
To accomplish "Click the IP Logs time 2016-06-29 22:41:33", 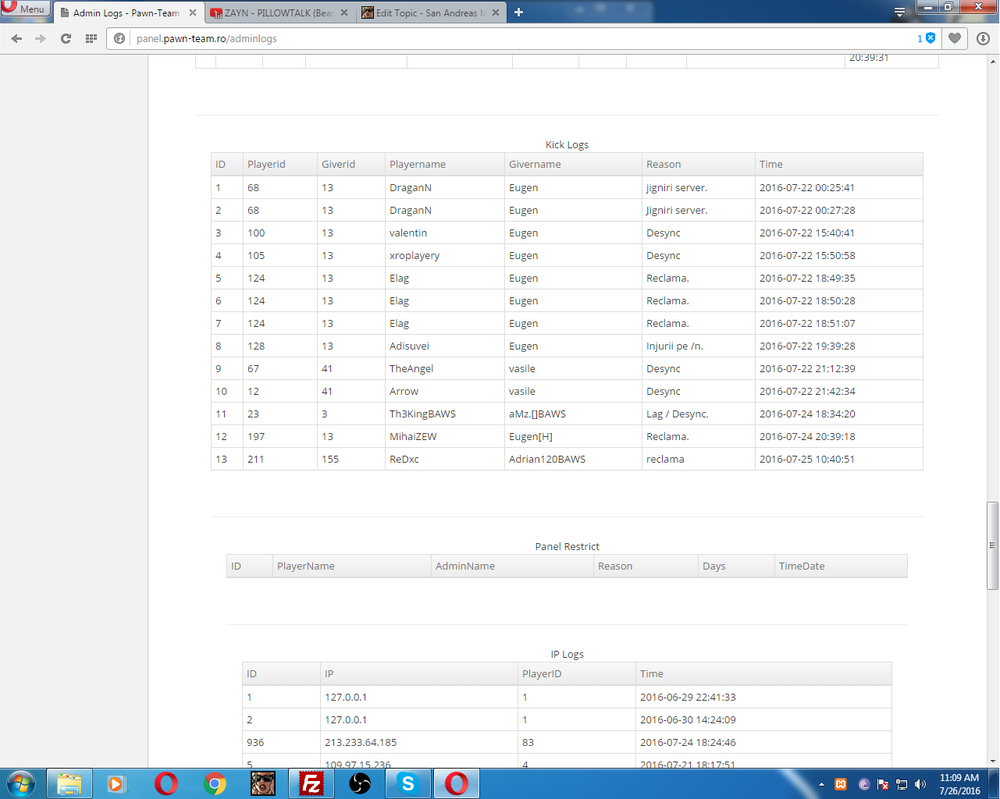I will (x=688, y=697).
